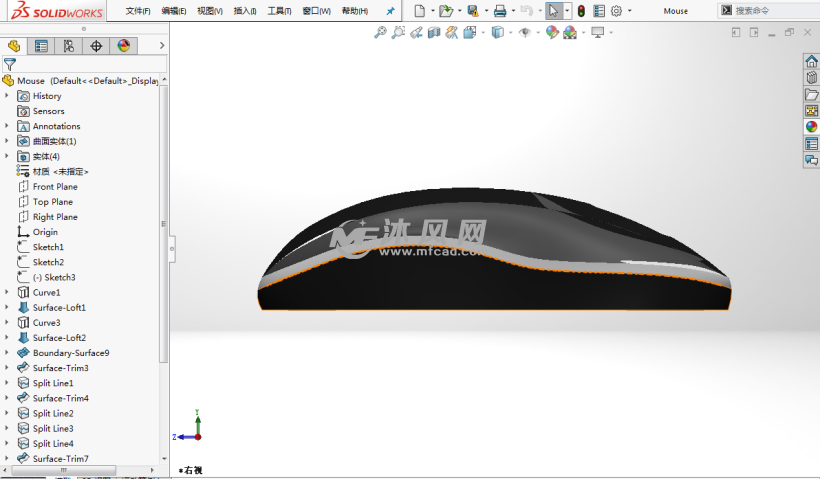Image resolution: width=820 pixels, height=479 pixels.
Task: Expand the Curve1 feature
Action: 7,292
